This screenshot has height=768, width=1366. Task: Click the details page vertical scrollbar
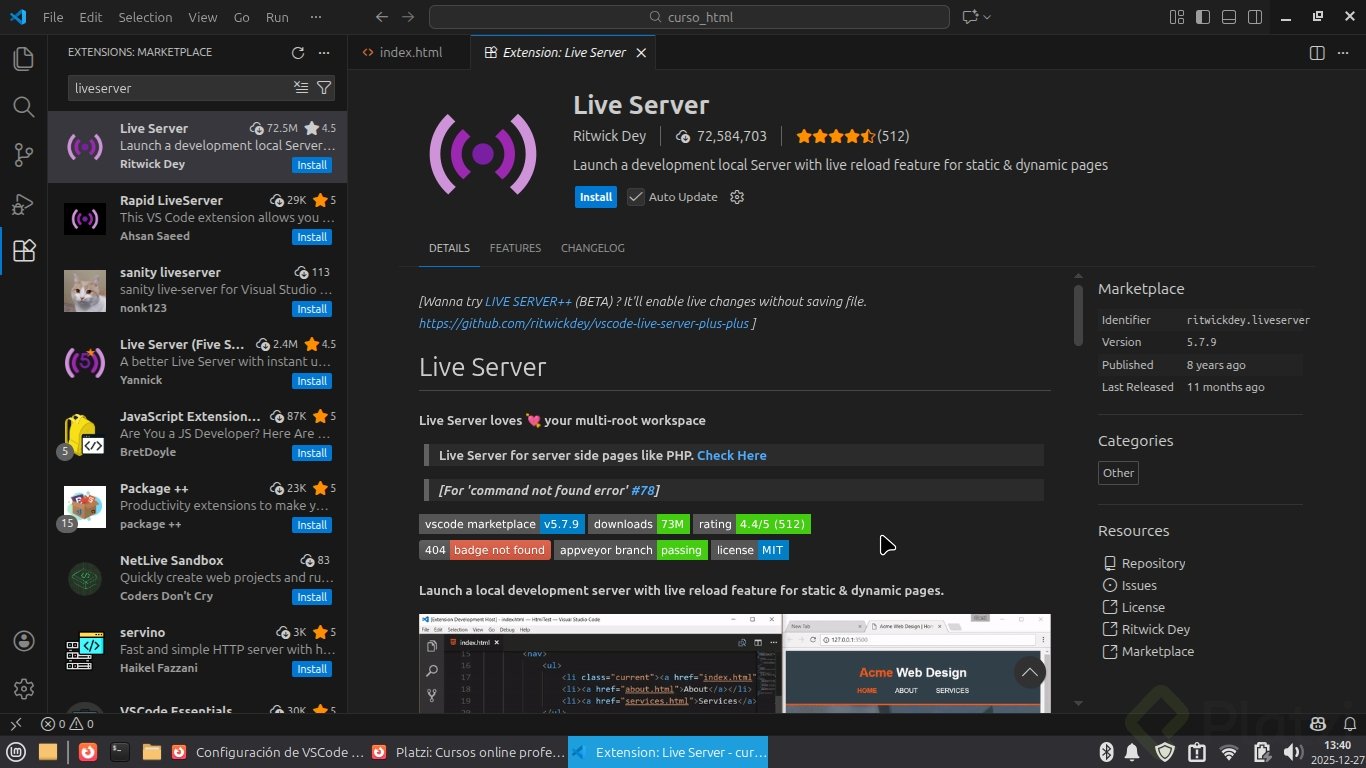(1078, 315)
